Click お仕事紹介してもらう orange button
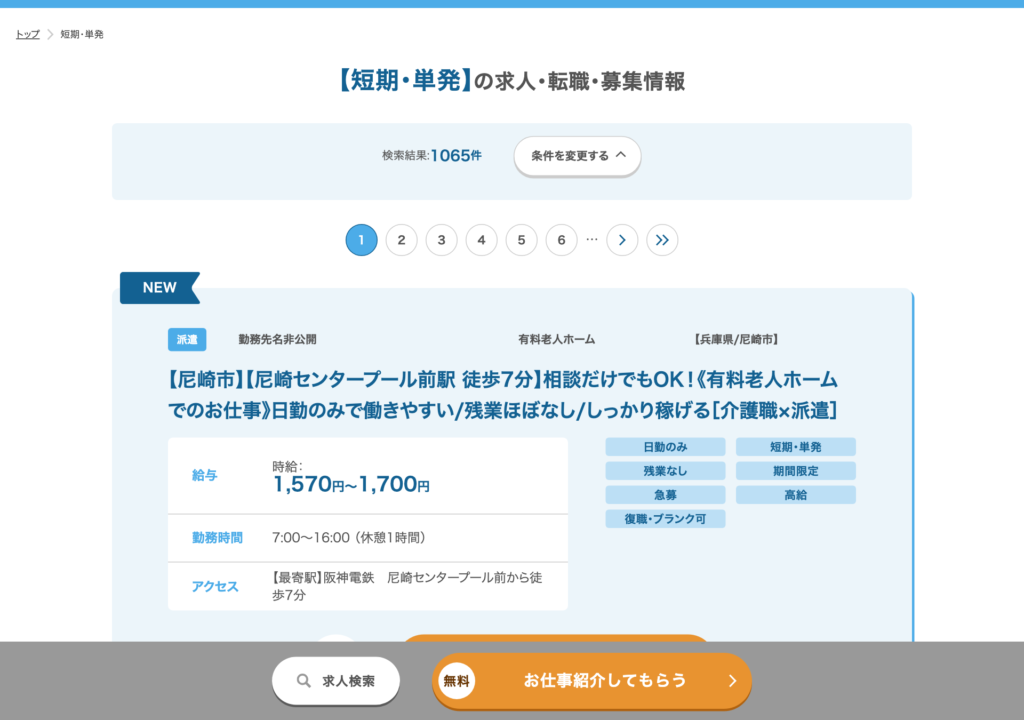 tap(592, 681)
